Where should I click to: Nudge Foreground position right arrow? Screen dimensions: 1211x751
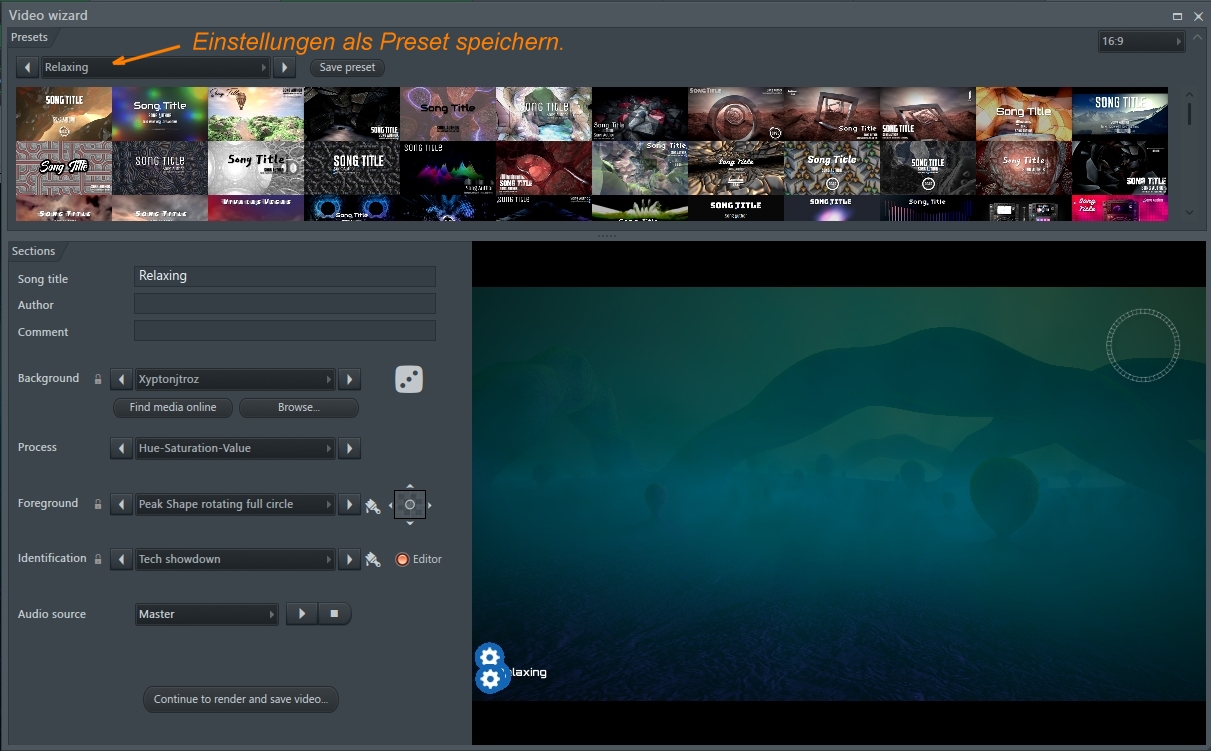click(430, 505)
